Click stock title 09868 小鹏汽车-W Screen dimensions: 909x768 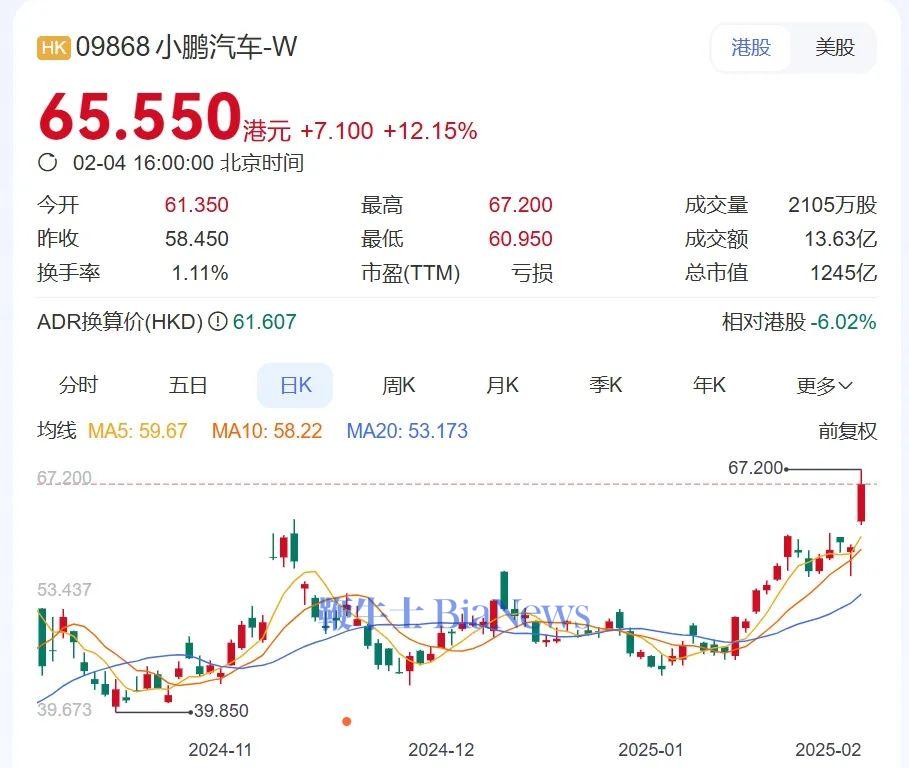[186, 47]
